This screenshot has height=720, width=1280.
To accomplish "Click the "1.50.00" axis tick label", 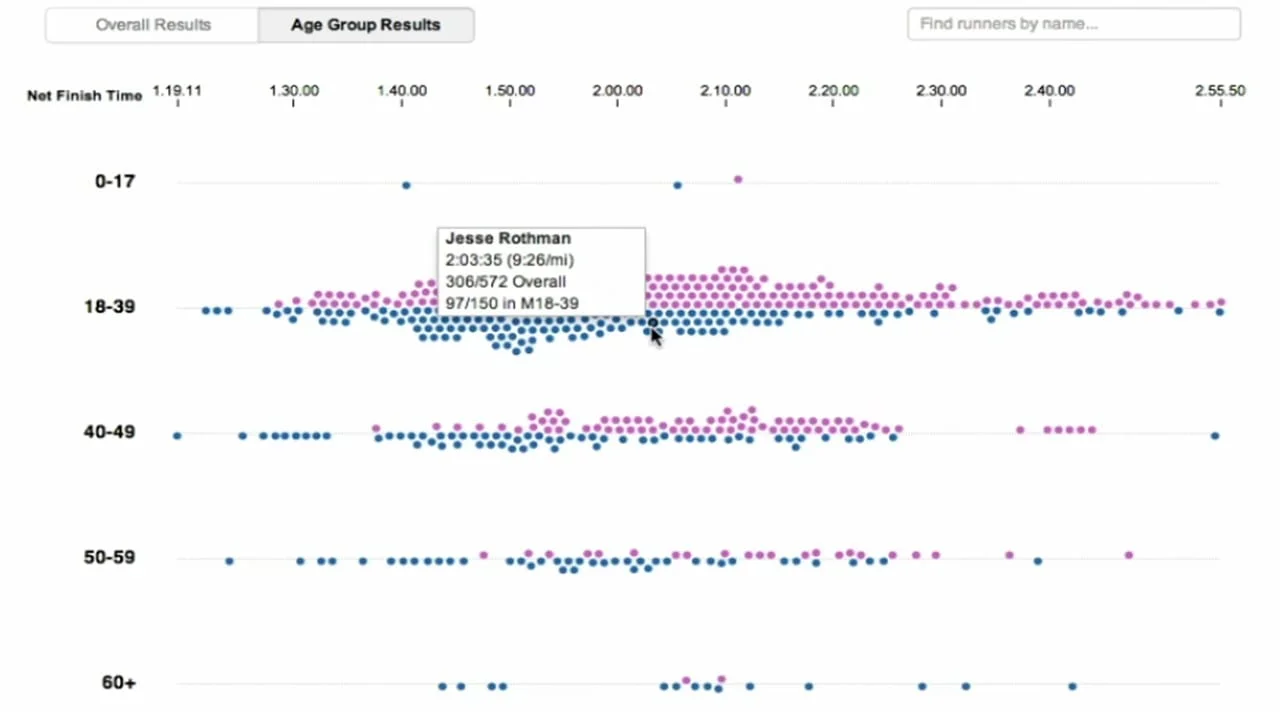I will pos(510,90).
